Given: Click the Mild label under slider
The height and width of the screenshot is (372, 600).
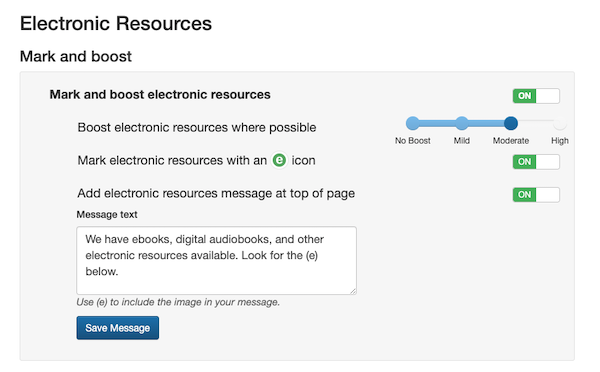Looking at the screenshot, I should click(462, 141).
